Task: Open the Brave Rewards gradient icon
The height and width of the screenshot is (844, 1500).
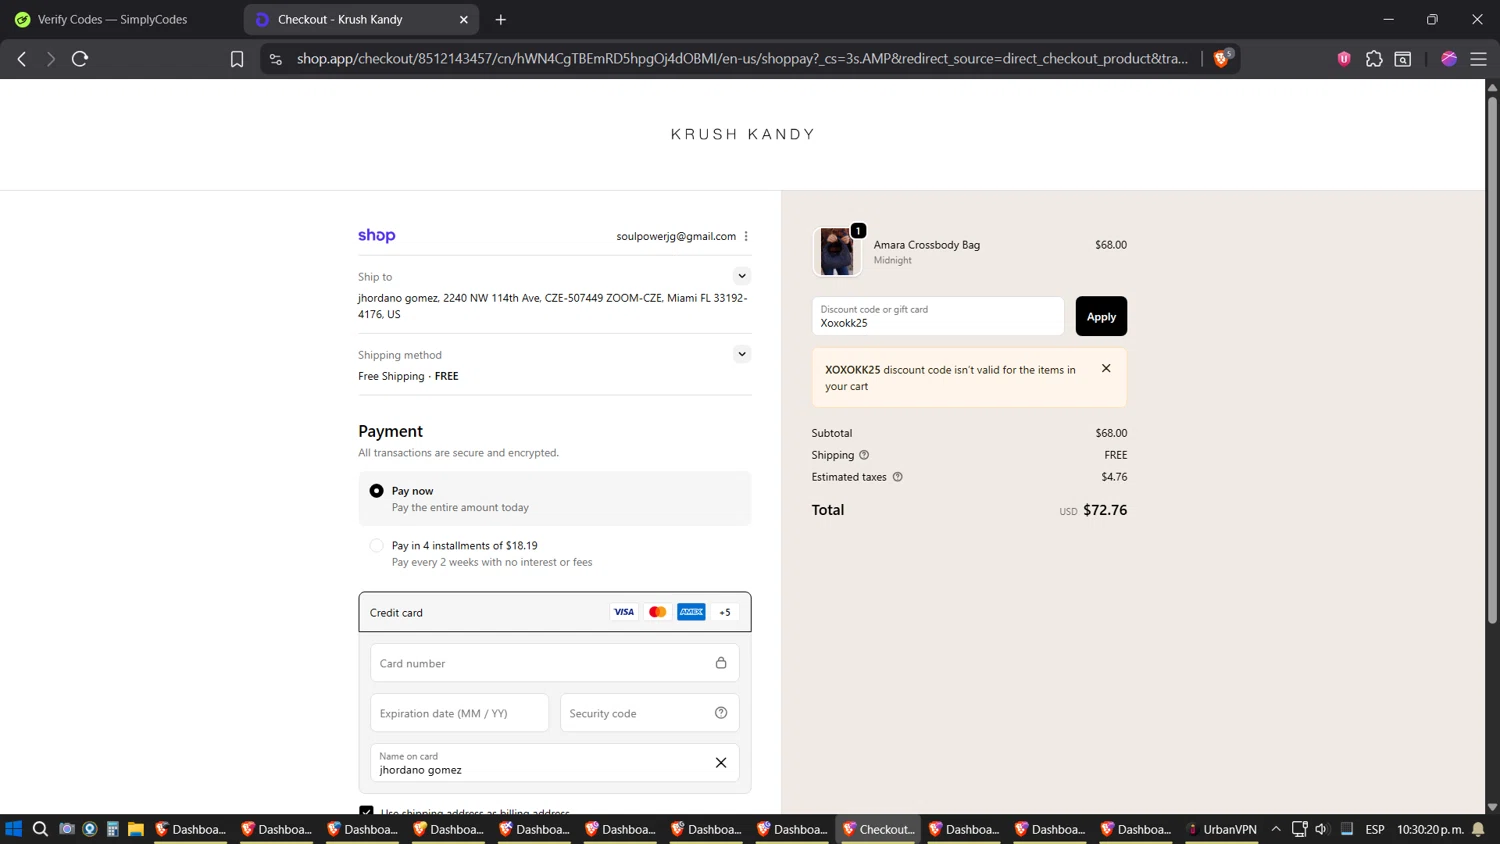Action: coord(1449,59)
